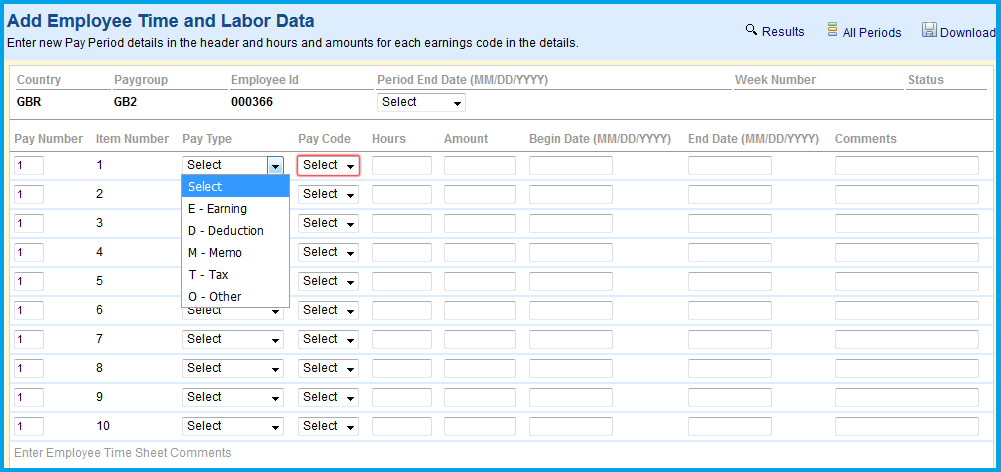Pick the 'O - Other' option

[x=214, y=297]
